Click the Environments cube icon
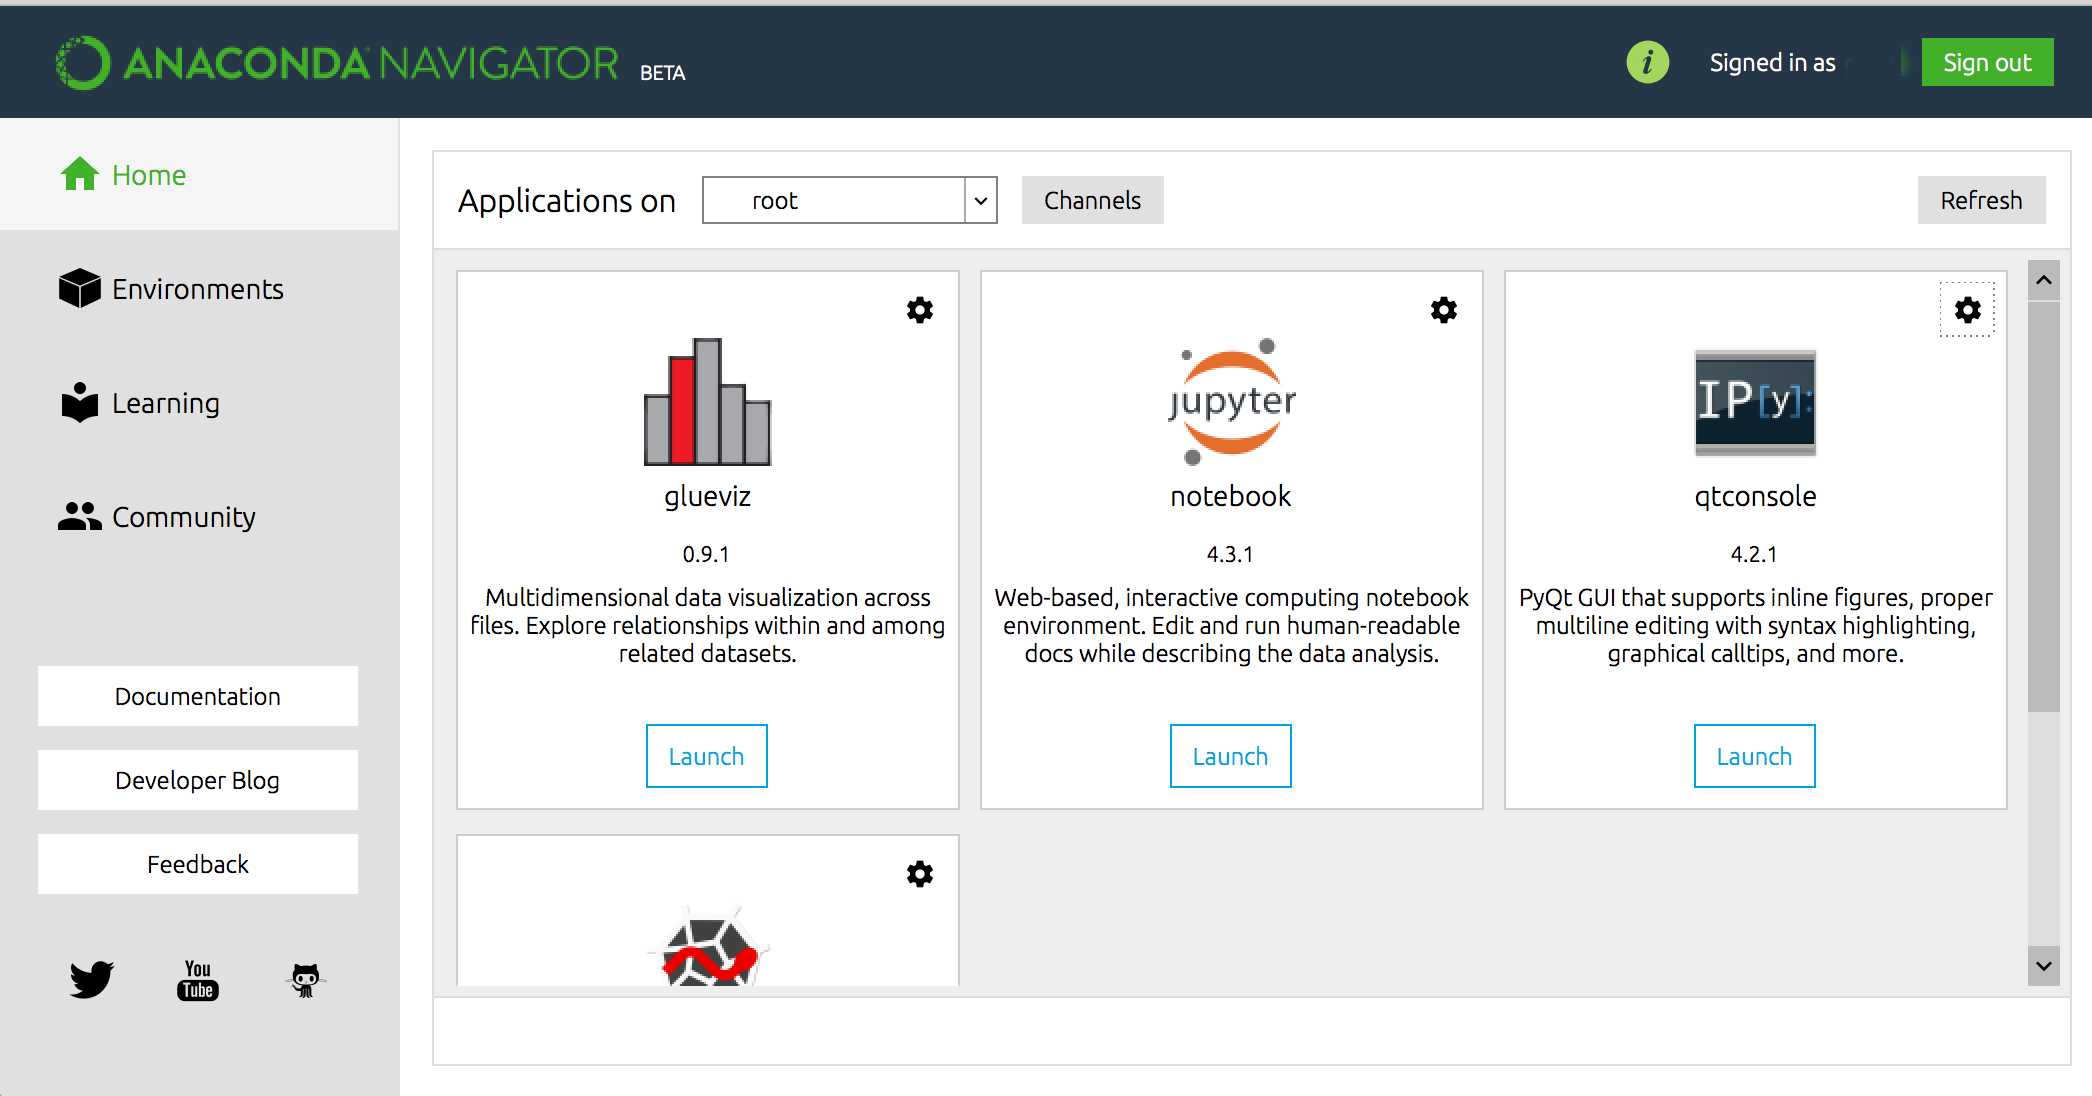The height and width of the screenshot is (1096, 2092). tap(80, 288)
